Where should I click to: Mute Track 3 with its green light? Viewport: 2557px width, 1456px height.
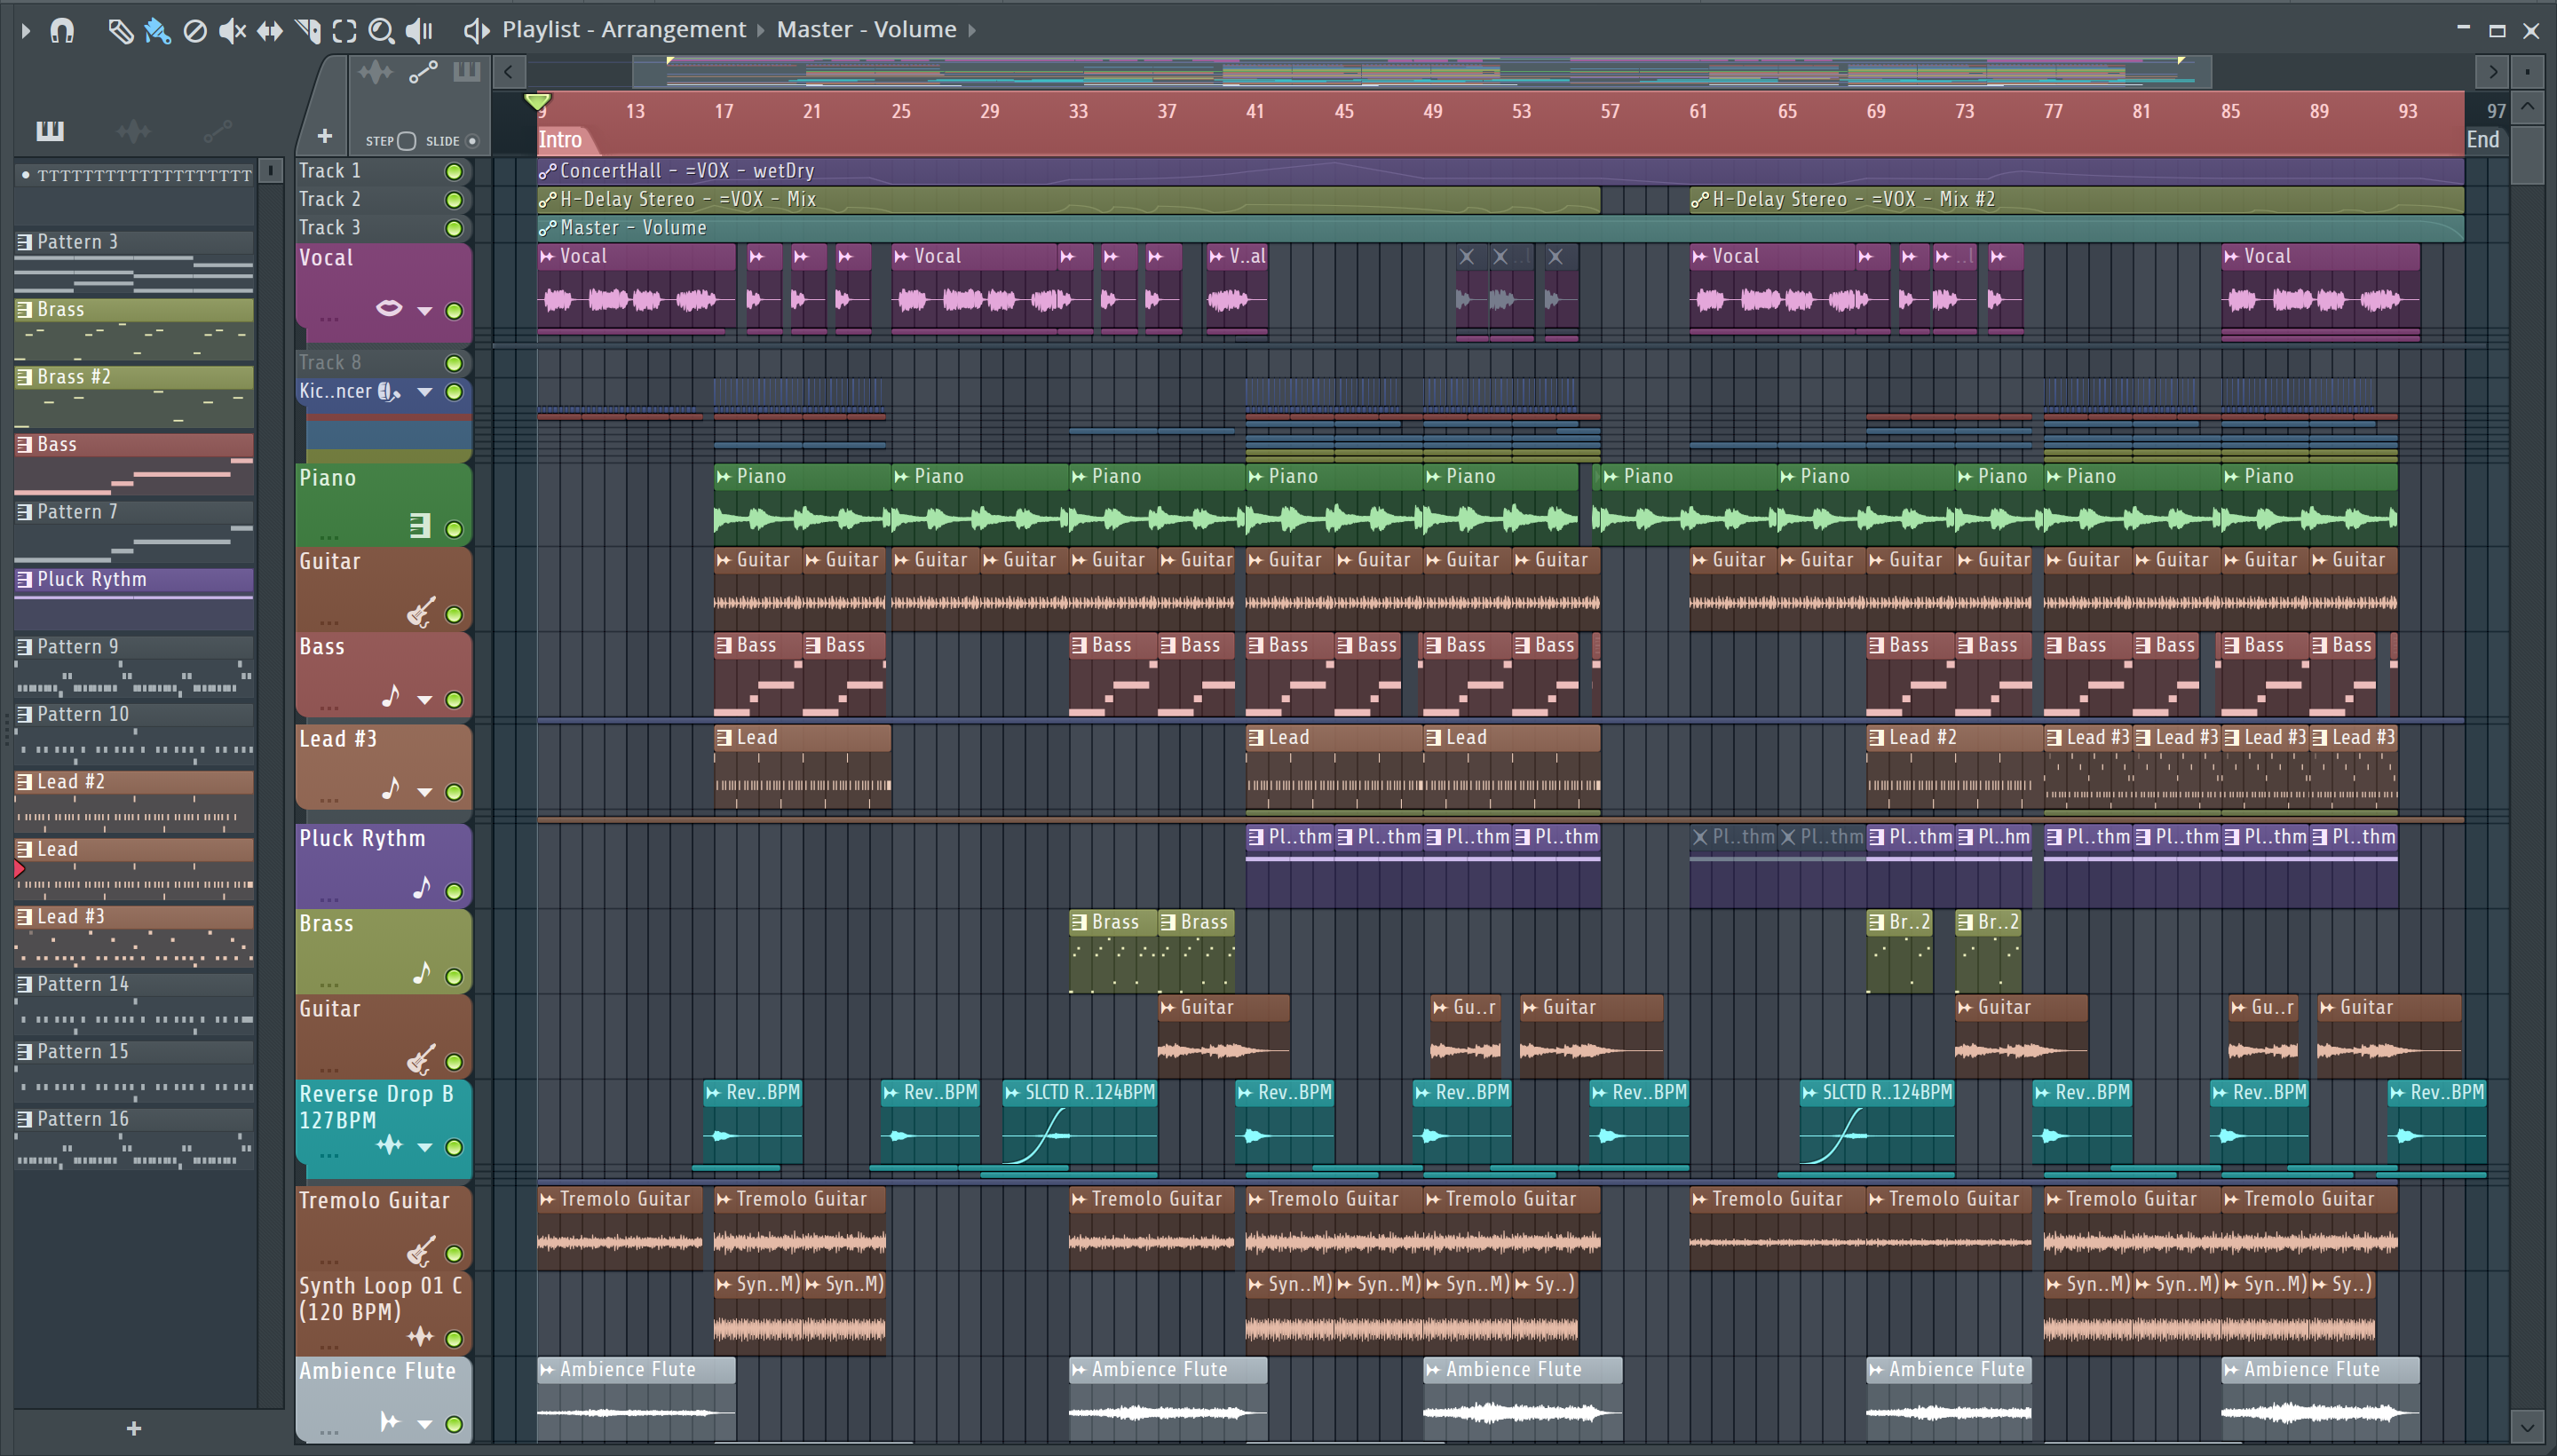(x=454, y=228)
